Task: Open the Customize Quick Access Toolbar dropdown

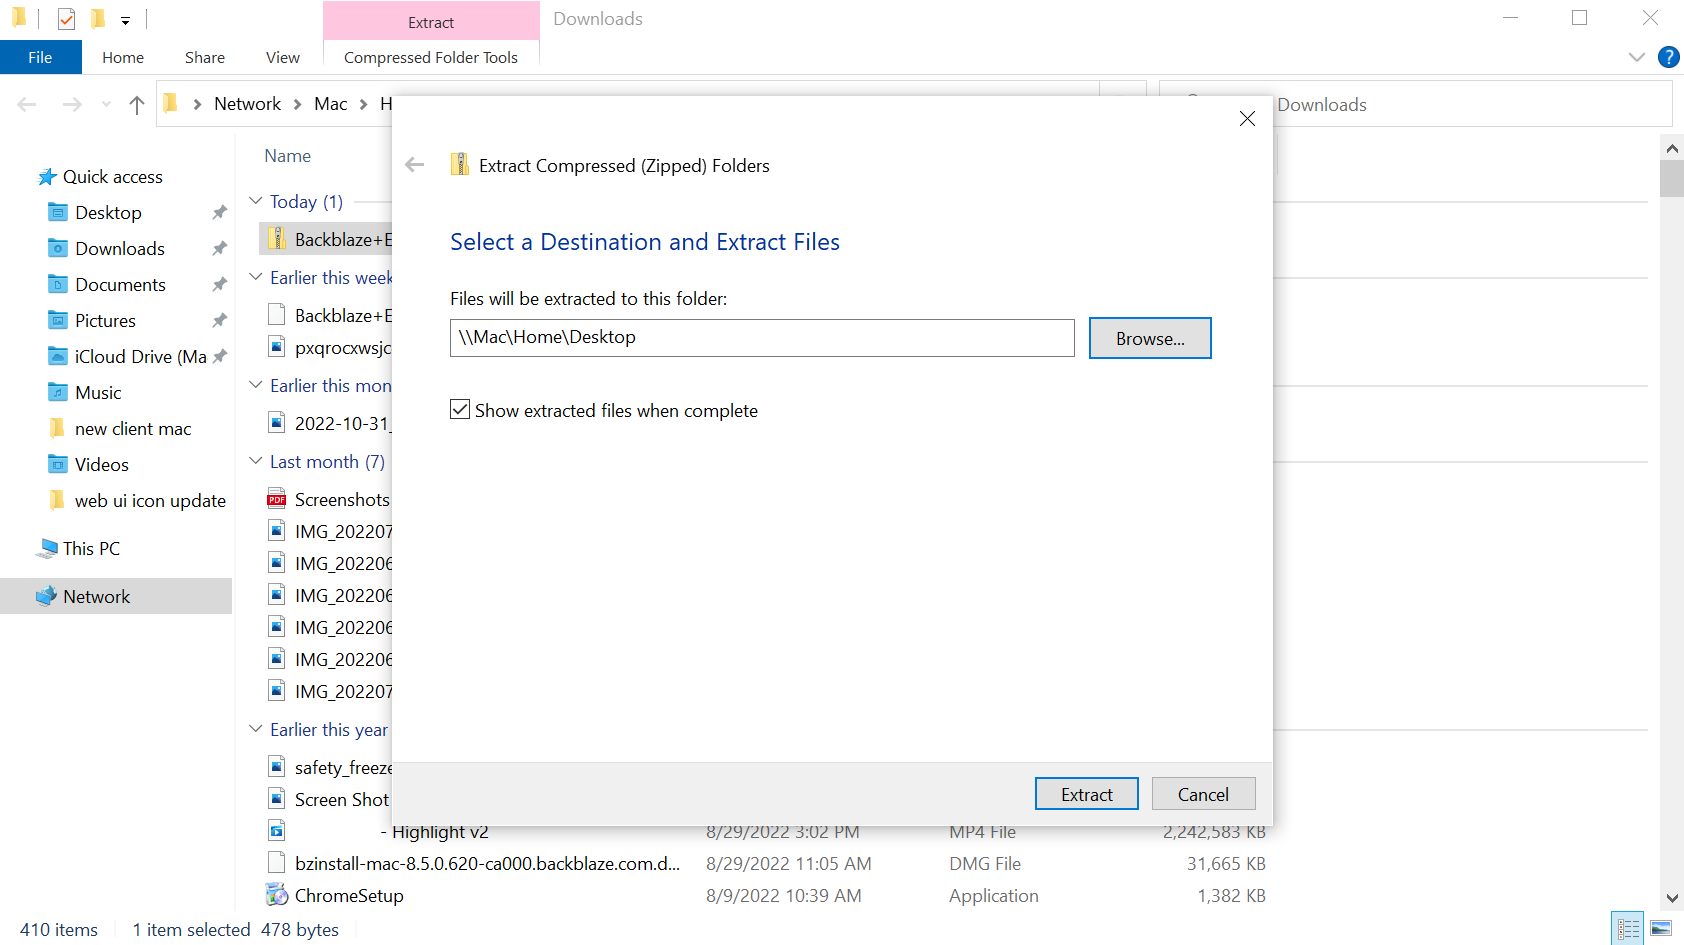Action: point(125,20)
